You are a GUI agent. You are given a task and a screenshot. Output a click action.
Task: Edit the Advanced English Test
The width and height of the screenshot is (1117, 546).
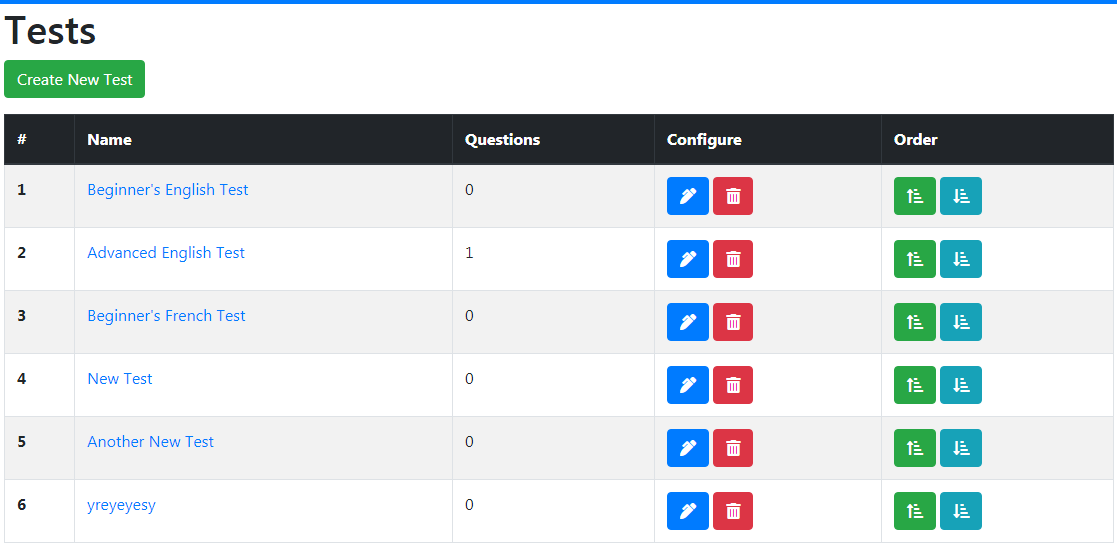(687, 259)
